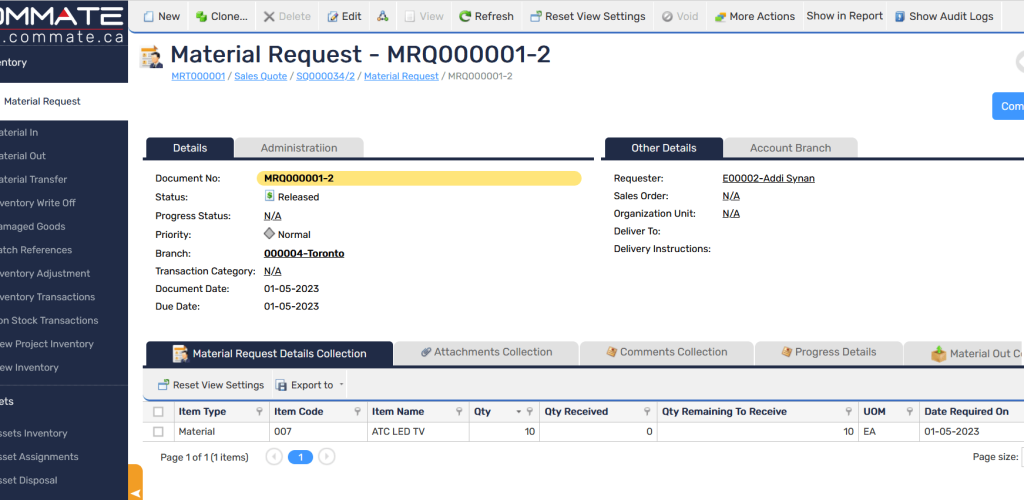1024x500 pixels.
Task: Click the Qty column sort arrow
Action: pos(518,412)
